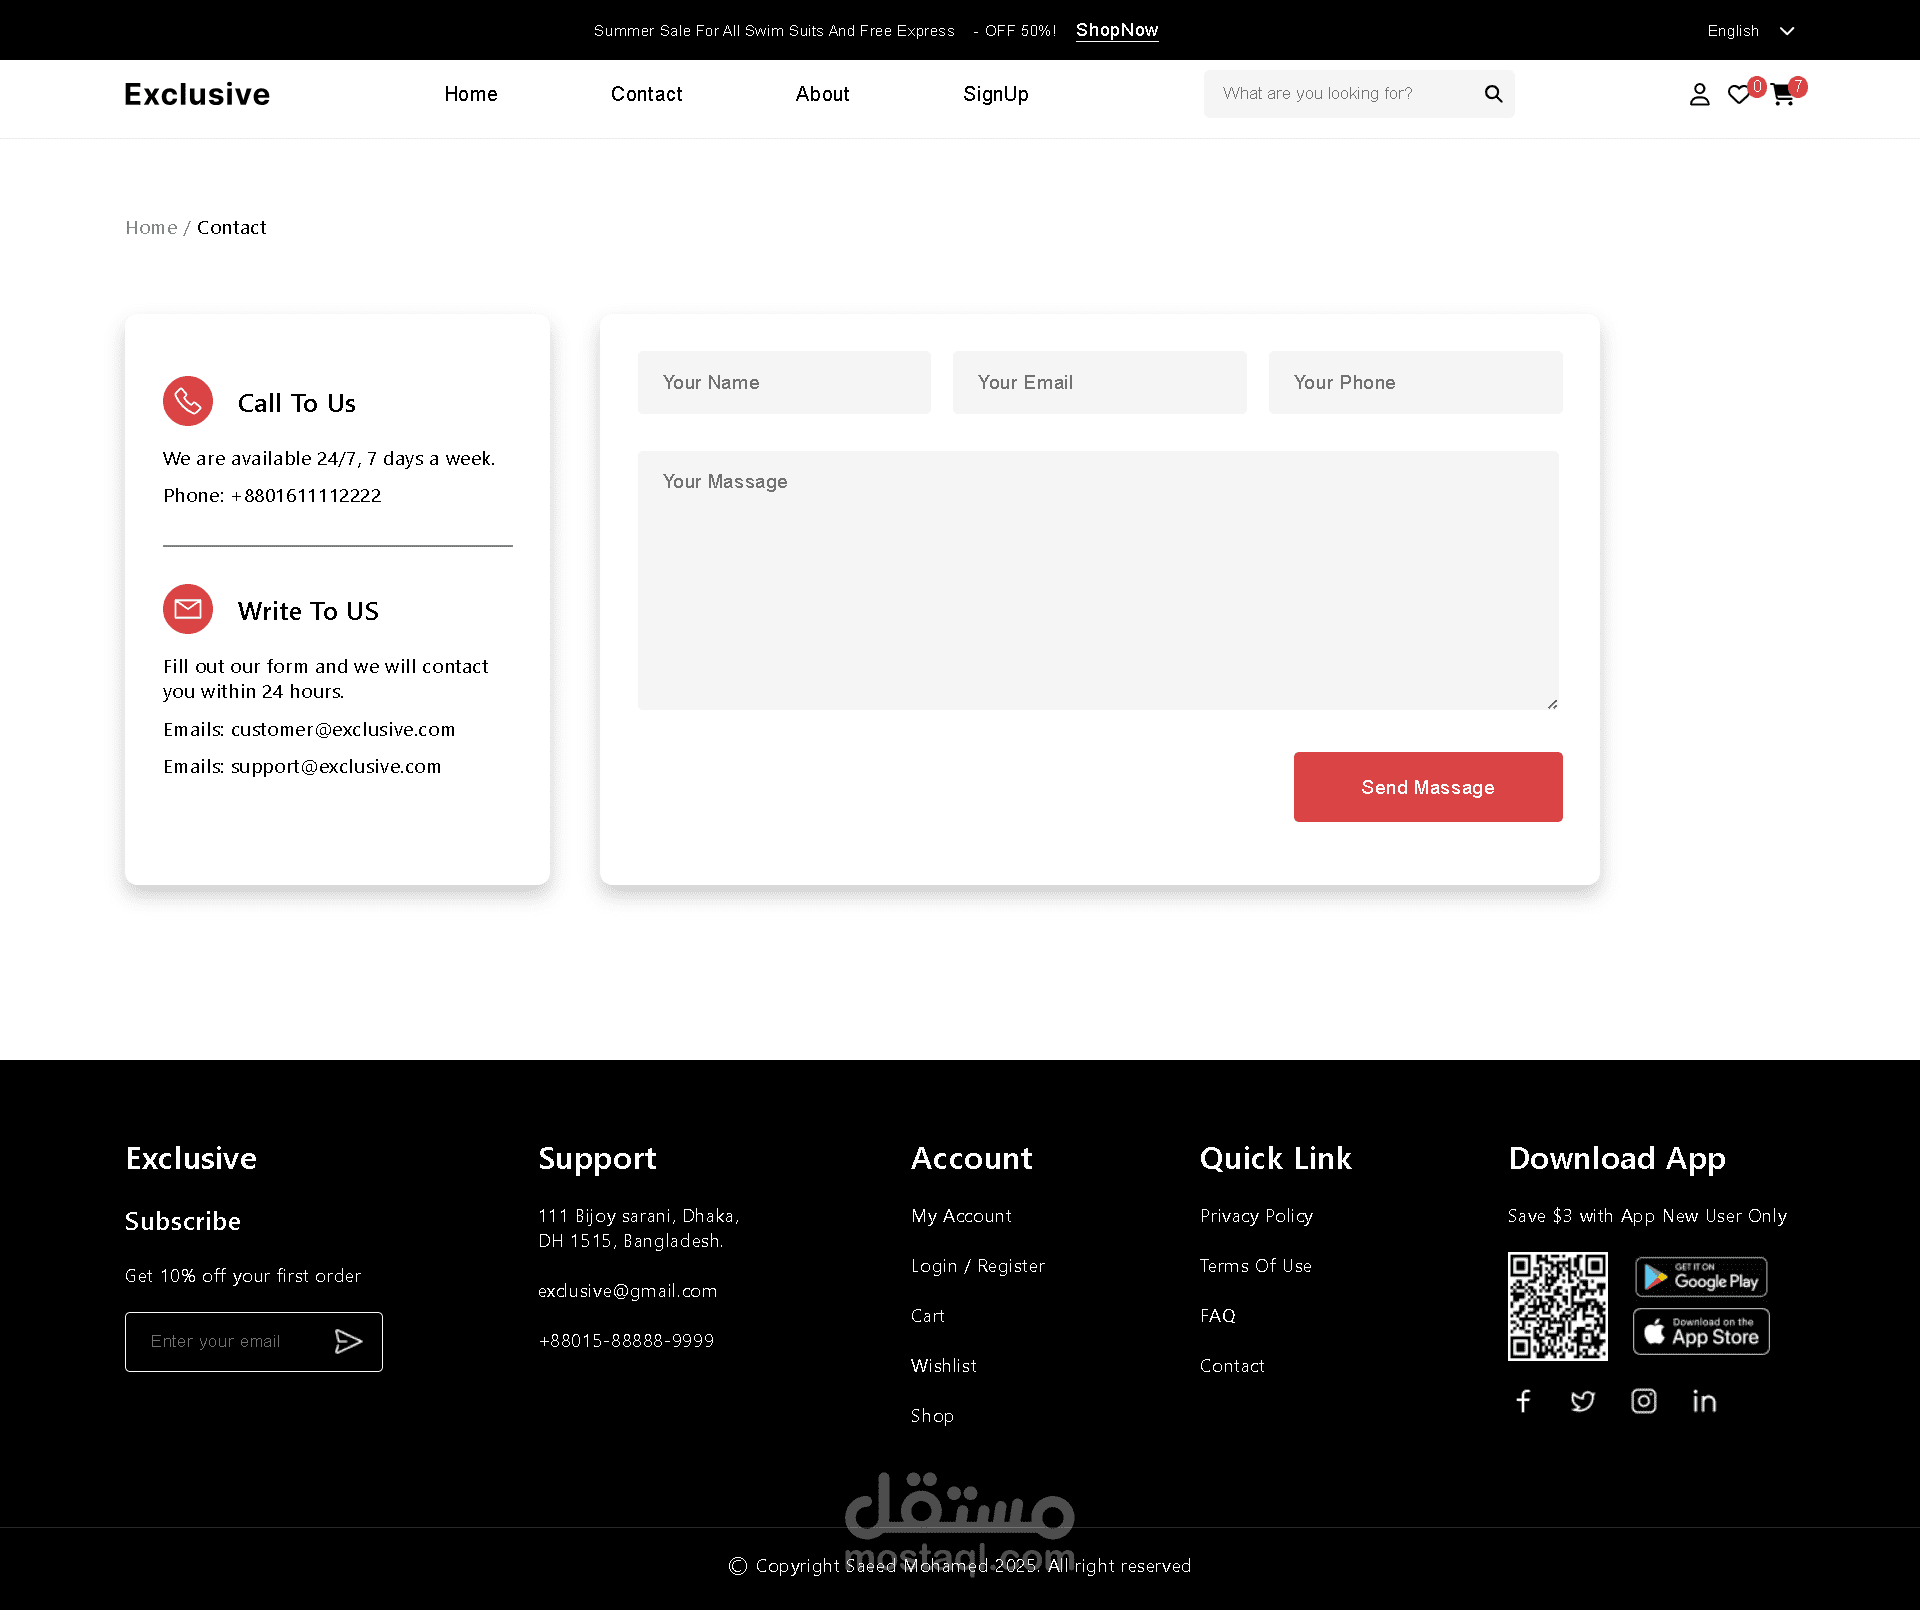Follow the ShopNow link in banner
Image resolution: width=1920 pixels, height=1610 pixels.
[x=1116, y=30]
